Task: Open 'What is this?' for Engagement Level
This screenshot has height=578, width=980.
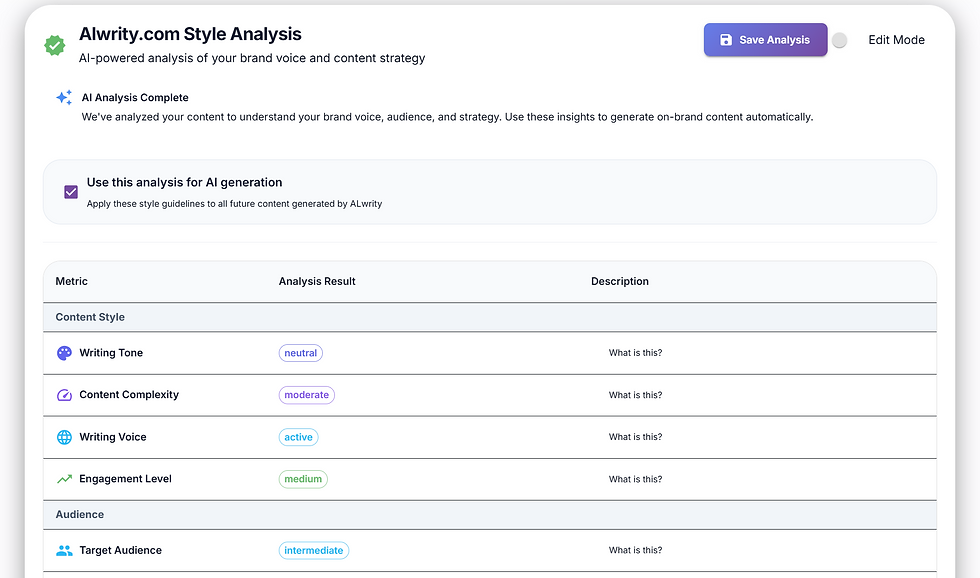Action: (x=636, y=479)
